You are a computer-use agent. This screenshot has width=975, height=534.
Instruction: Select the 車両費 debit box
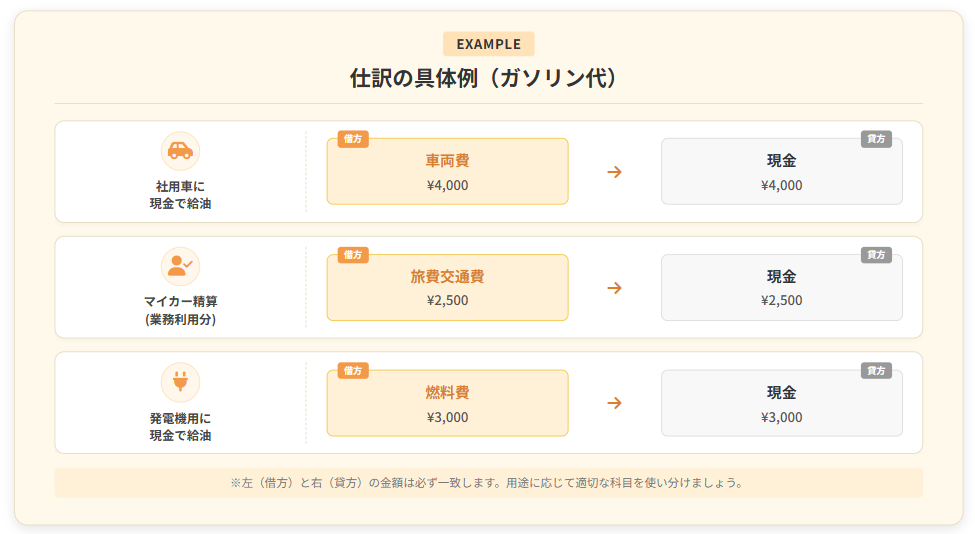[x=447, y=172]
